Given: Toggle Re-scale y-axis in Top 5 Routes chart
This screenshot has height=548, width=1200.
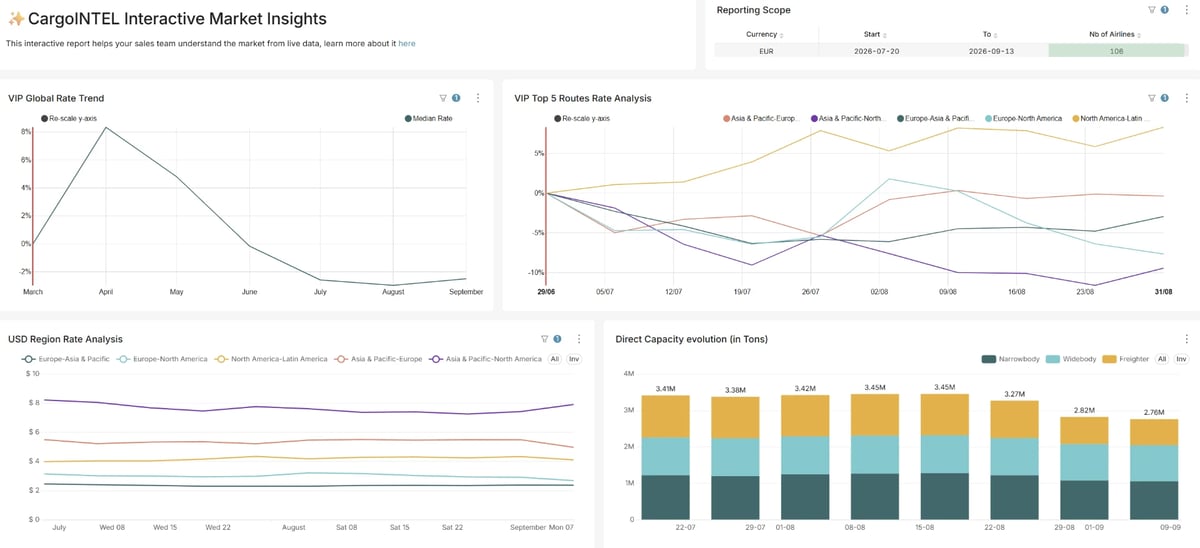Looking at the screenshot, I should click(x=582, y=118).
